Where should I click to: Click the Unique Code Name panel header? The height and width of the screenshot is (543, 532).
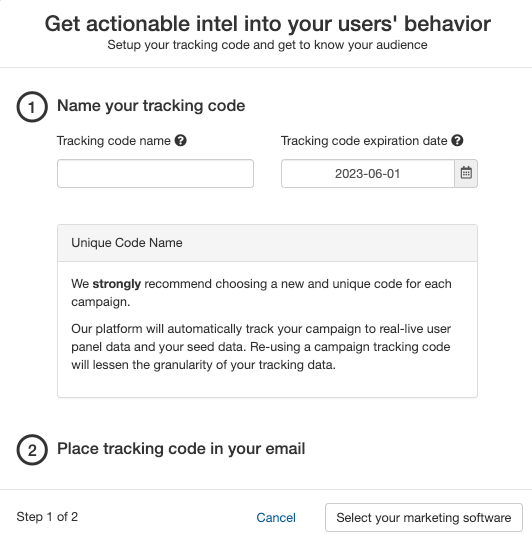(267, 243)
